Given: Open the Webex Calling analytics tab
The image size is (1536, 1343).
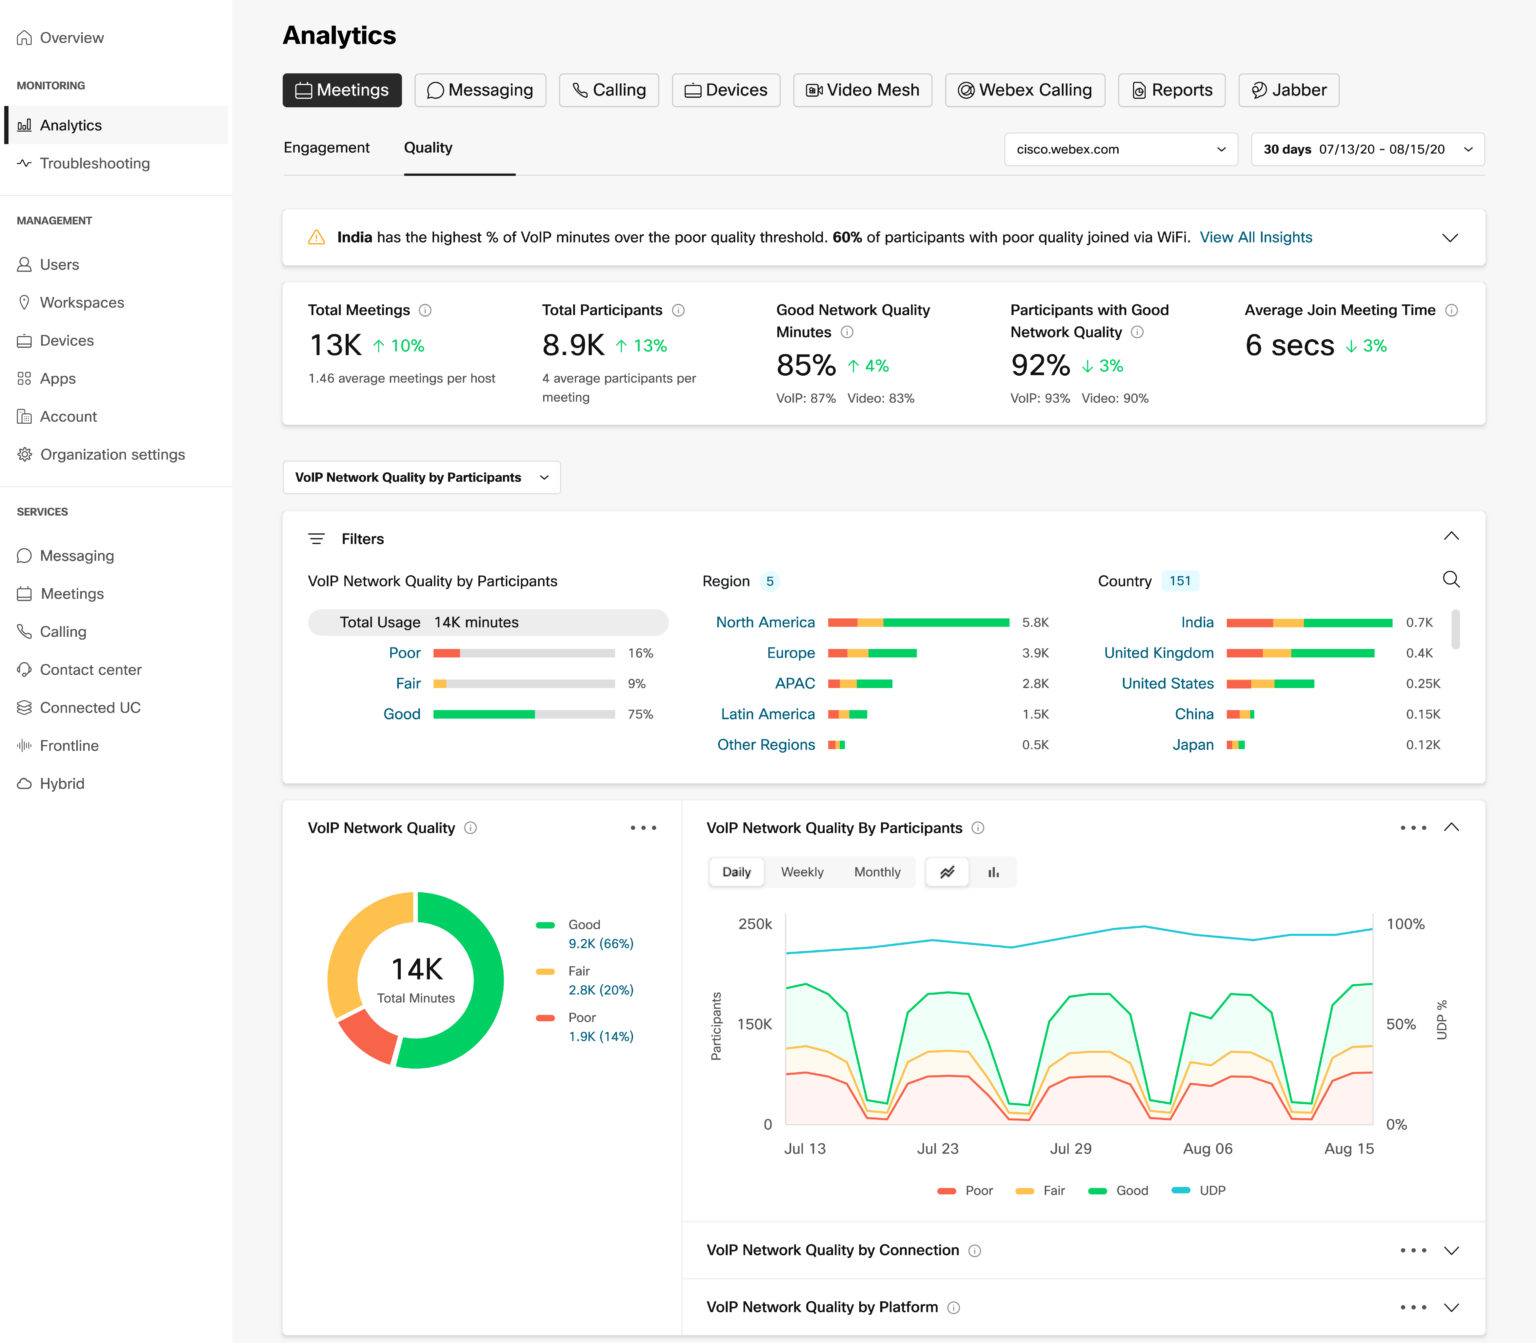Looking at the screenshot, I should [x=1025, y=90].
